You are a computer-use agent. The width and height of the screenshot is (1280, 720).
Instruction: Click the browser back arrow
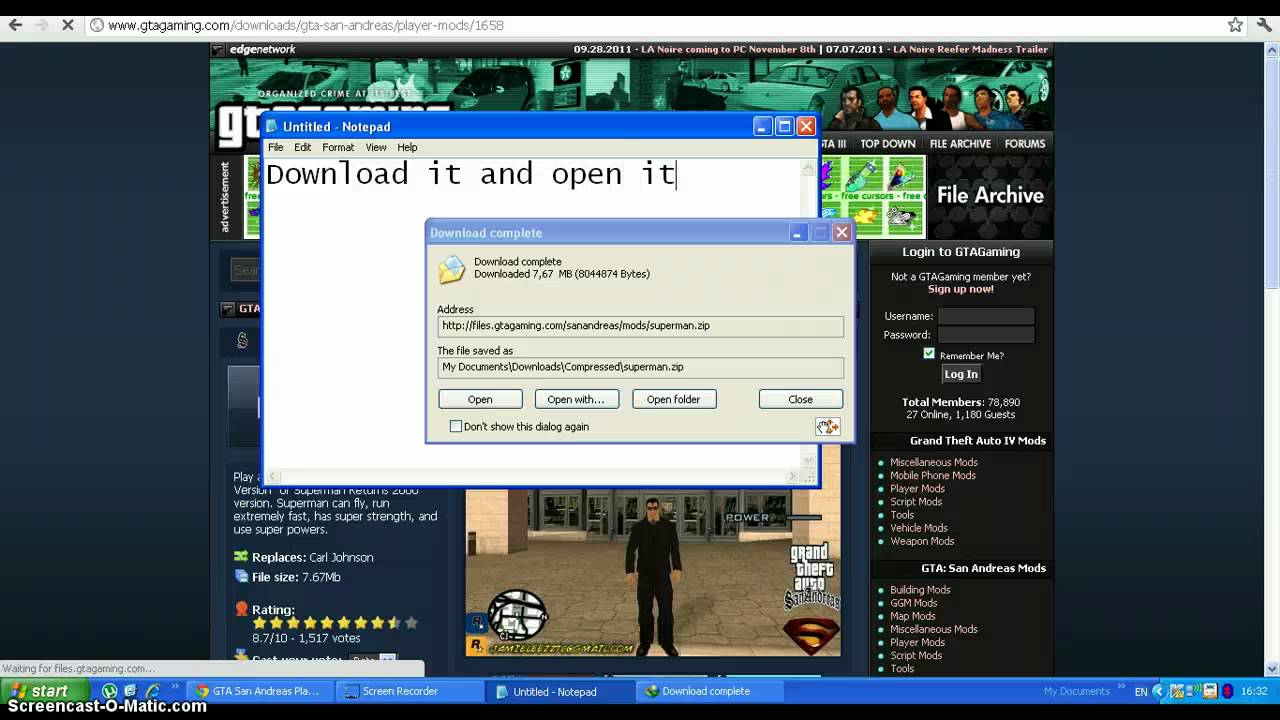tap(15, 25)
